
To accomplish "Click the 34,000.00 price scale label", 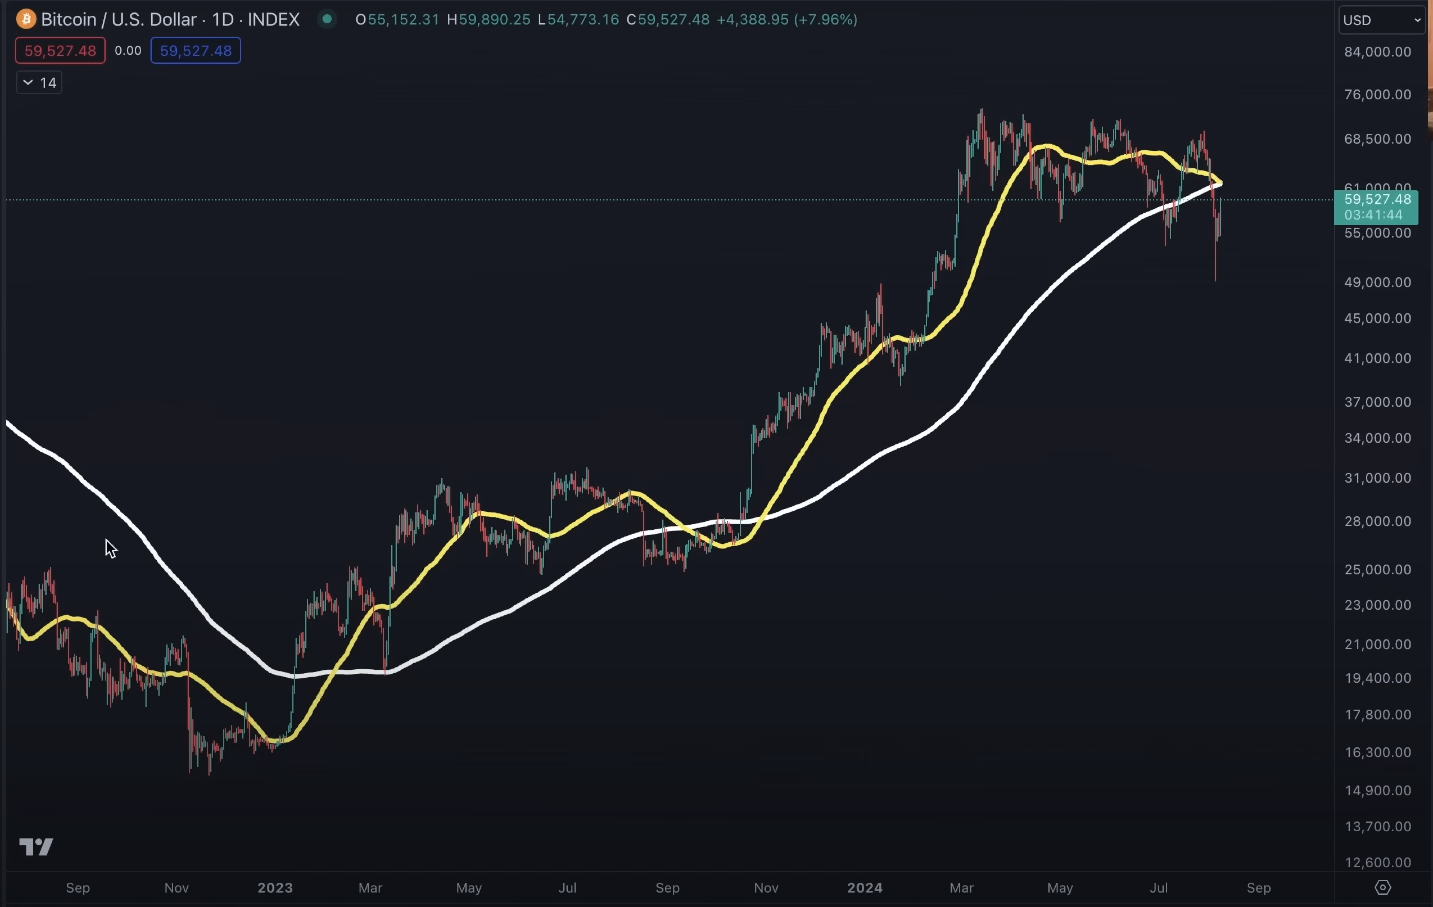I will (1378, 439).
